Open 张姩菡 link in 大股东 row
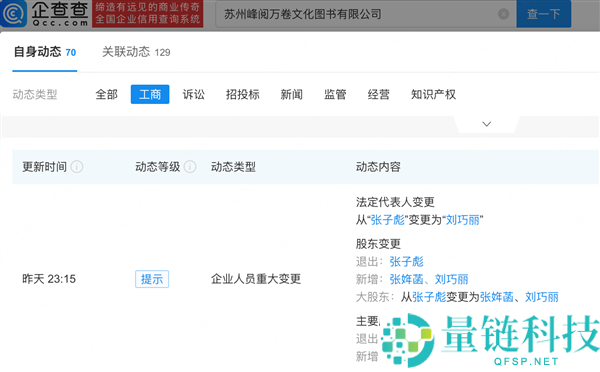The image size is (600, 372). pos(497,297)
